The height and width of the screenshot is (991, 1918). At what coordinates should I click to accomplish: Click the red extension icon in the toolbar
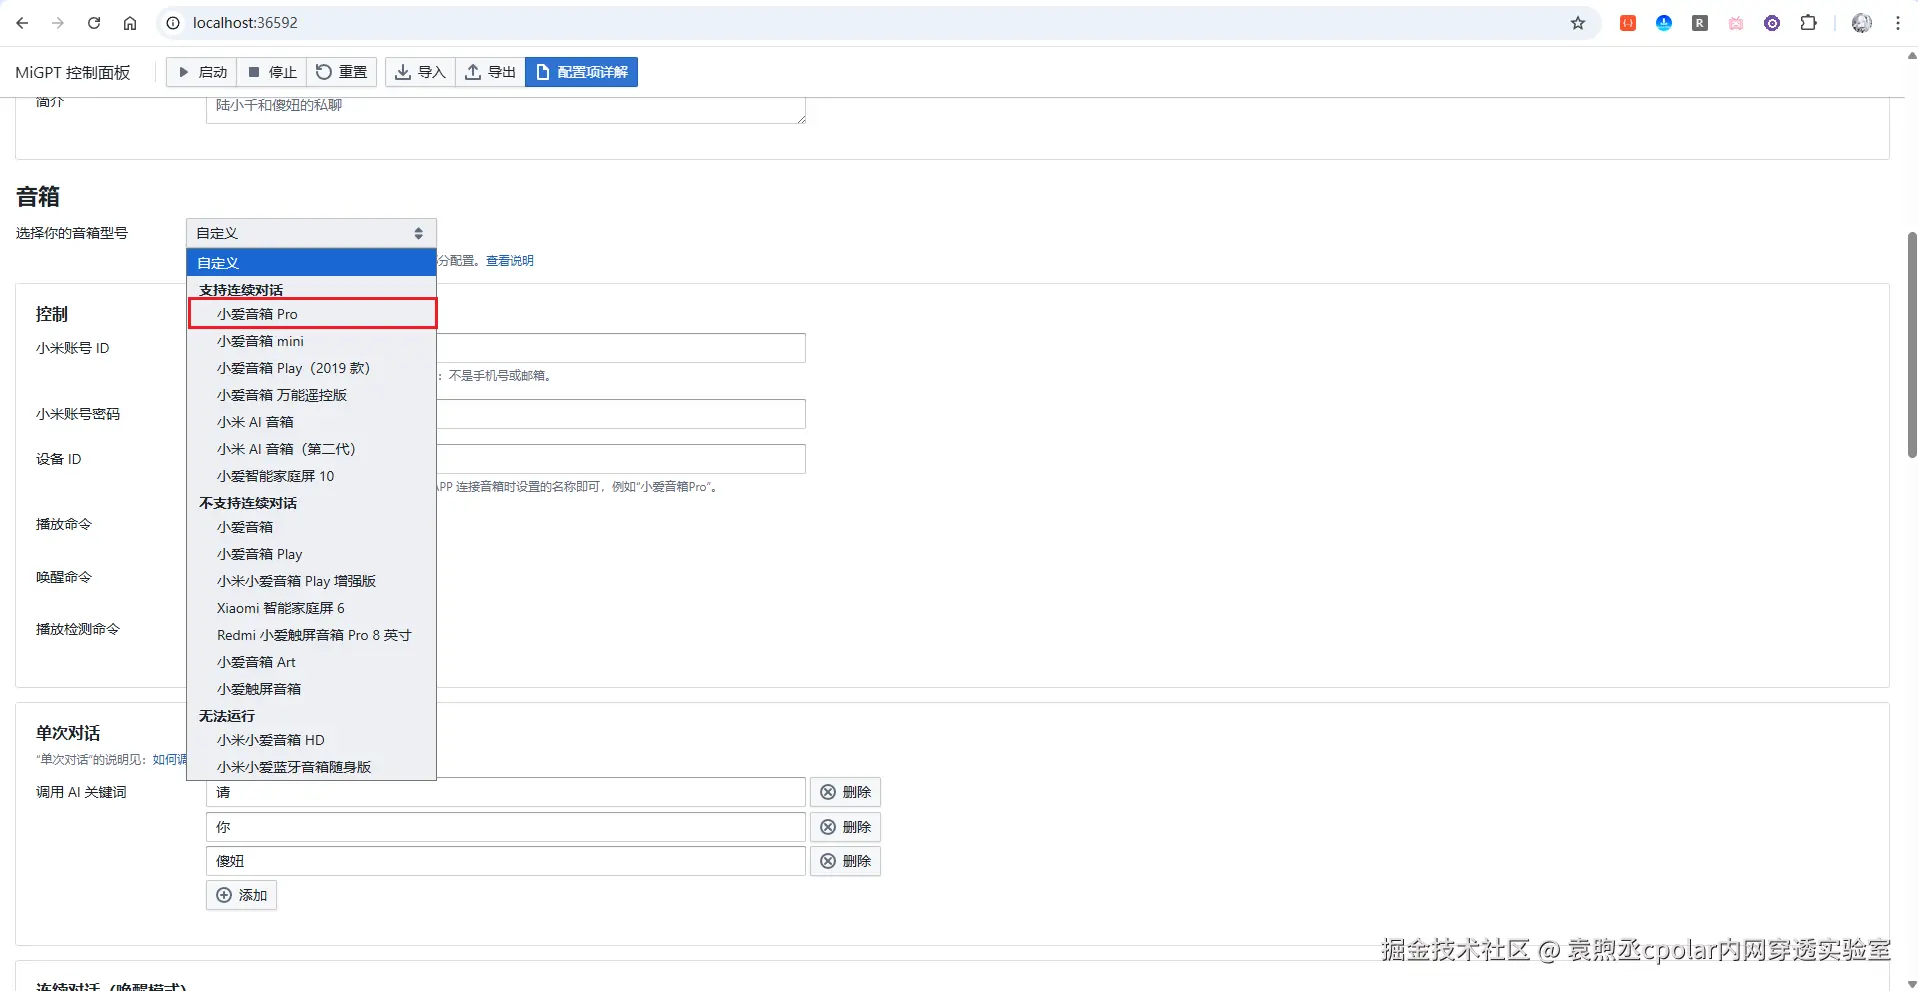(1628, 23)
